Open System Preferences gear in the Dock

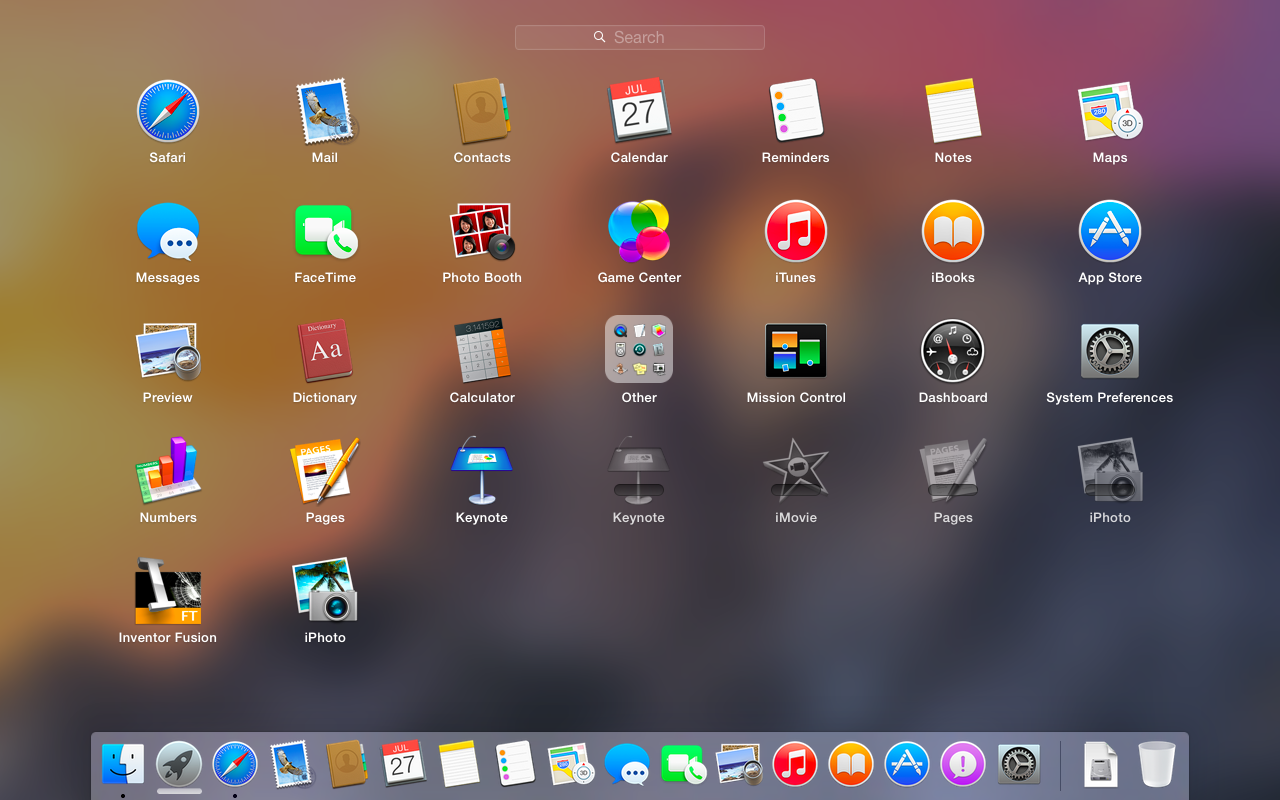coord(1019,765)
